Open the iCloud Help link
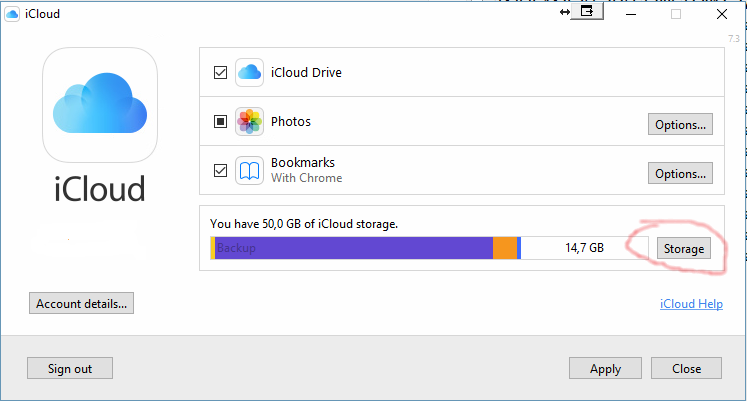Screen dimensions: 747x401 pos(691,304)
